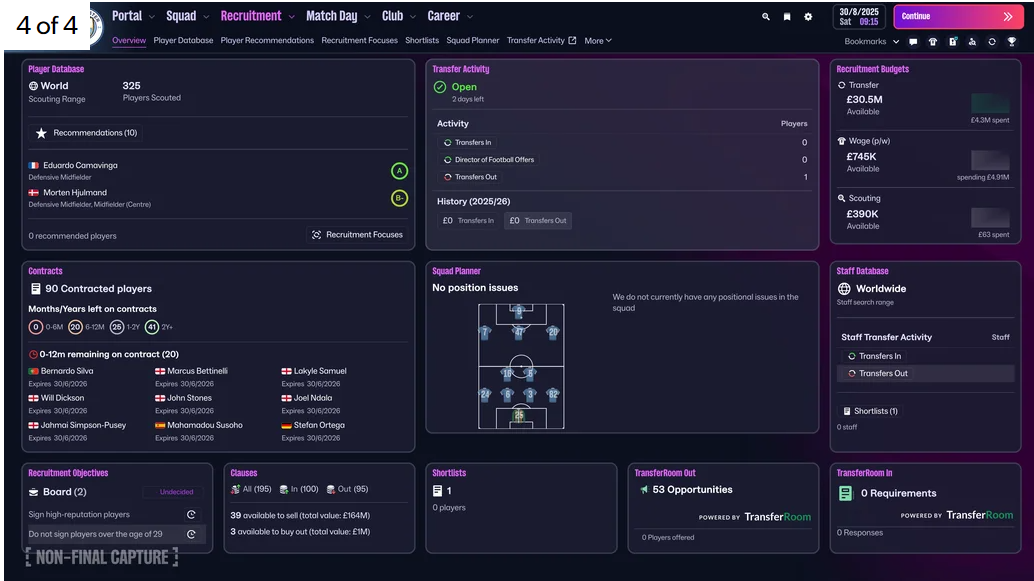Filter clauses by All (195)
Viewport: 1034px width, 581px height.
(251, 489)
